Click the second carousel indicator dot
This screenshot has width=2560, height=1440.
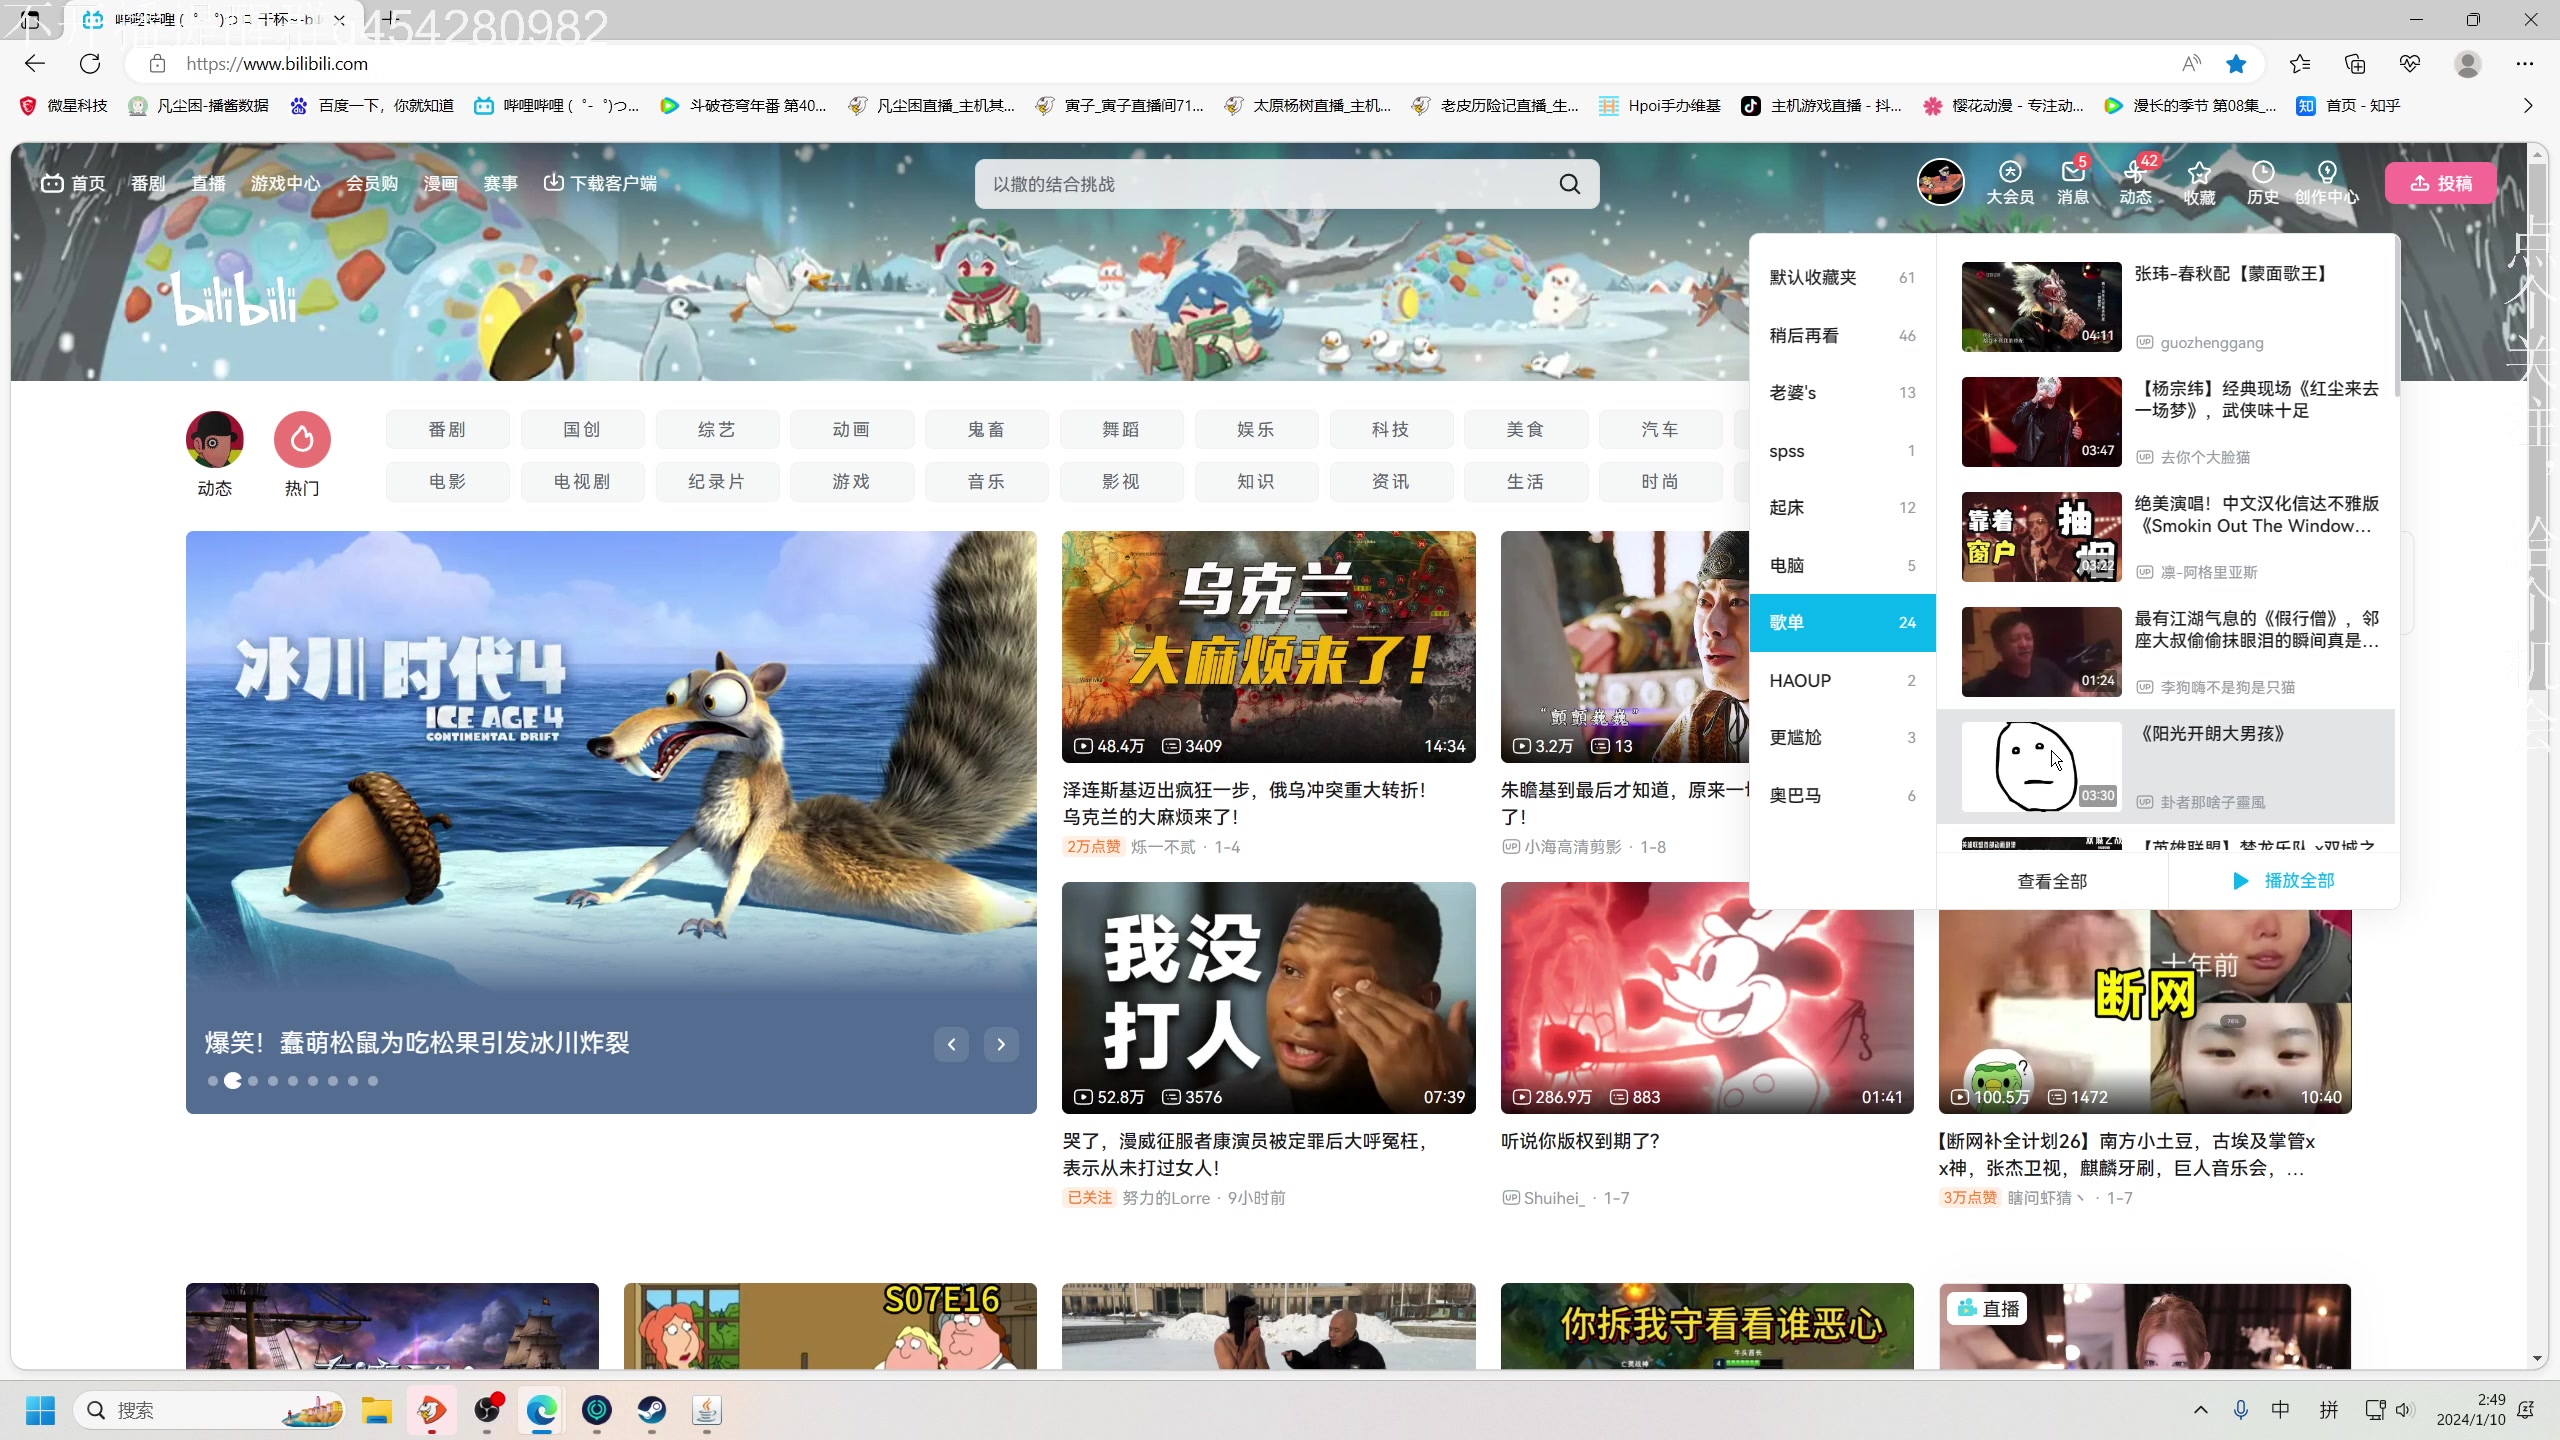(232, 1081)
